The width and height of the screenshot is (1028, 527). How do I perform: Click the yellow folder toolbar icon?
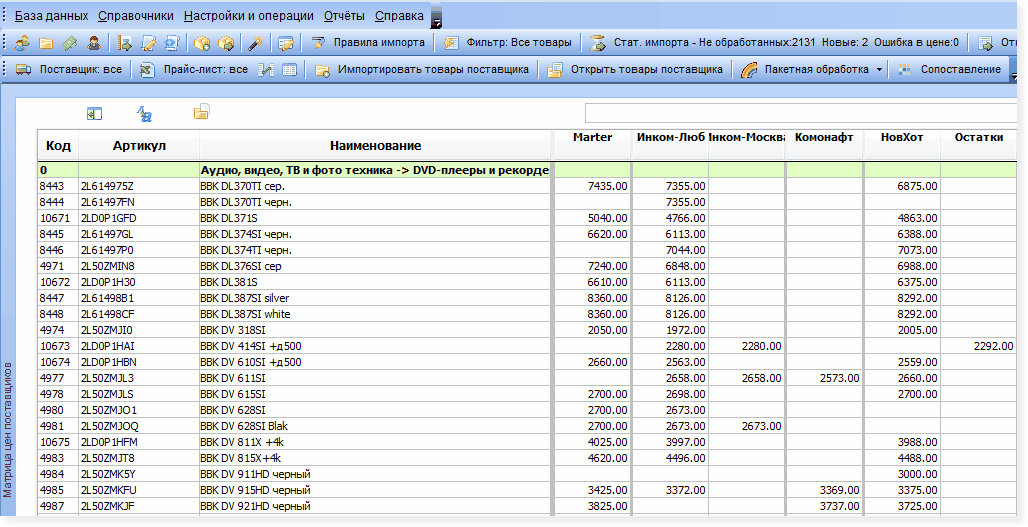(x=46, y=43)
